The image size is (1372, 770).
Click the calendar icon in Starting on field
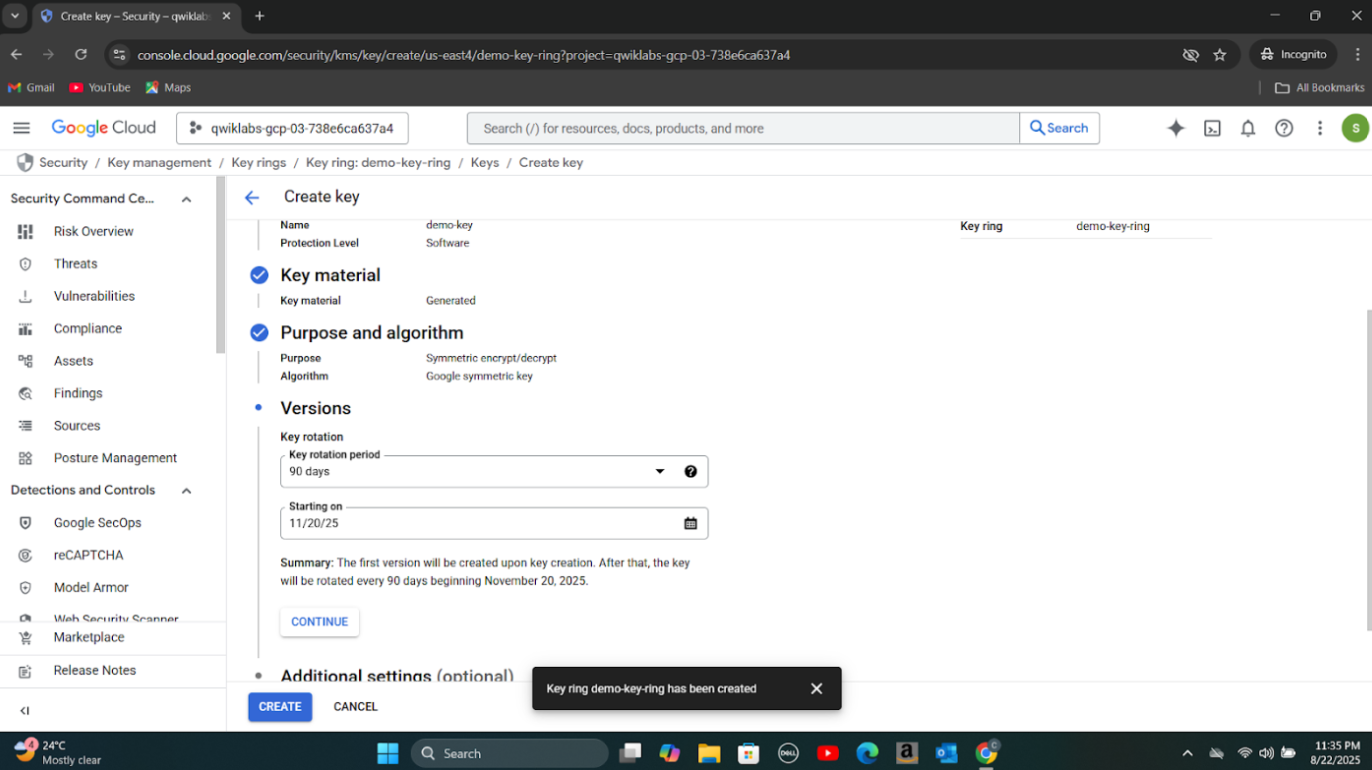(x=690, y=523)
